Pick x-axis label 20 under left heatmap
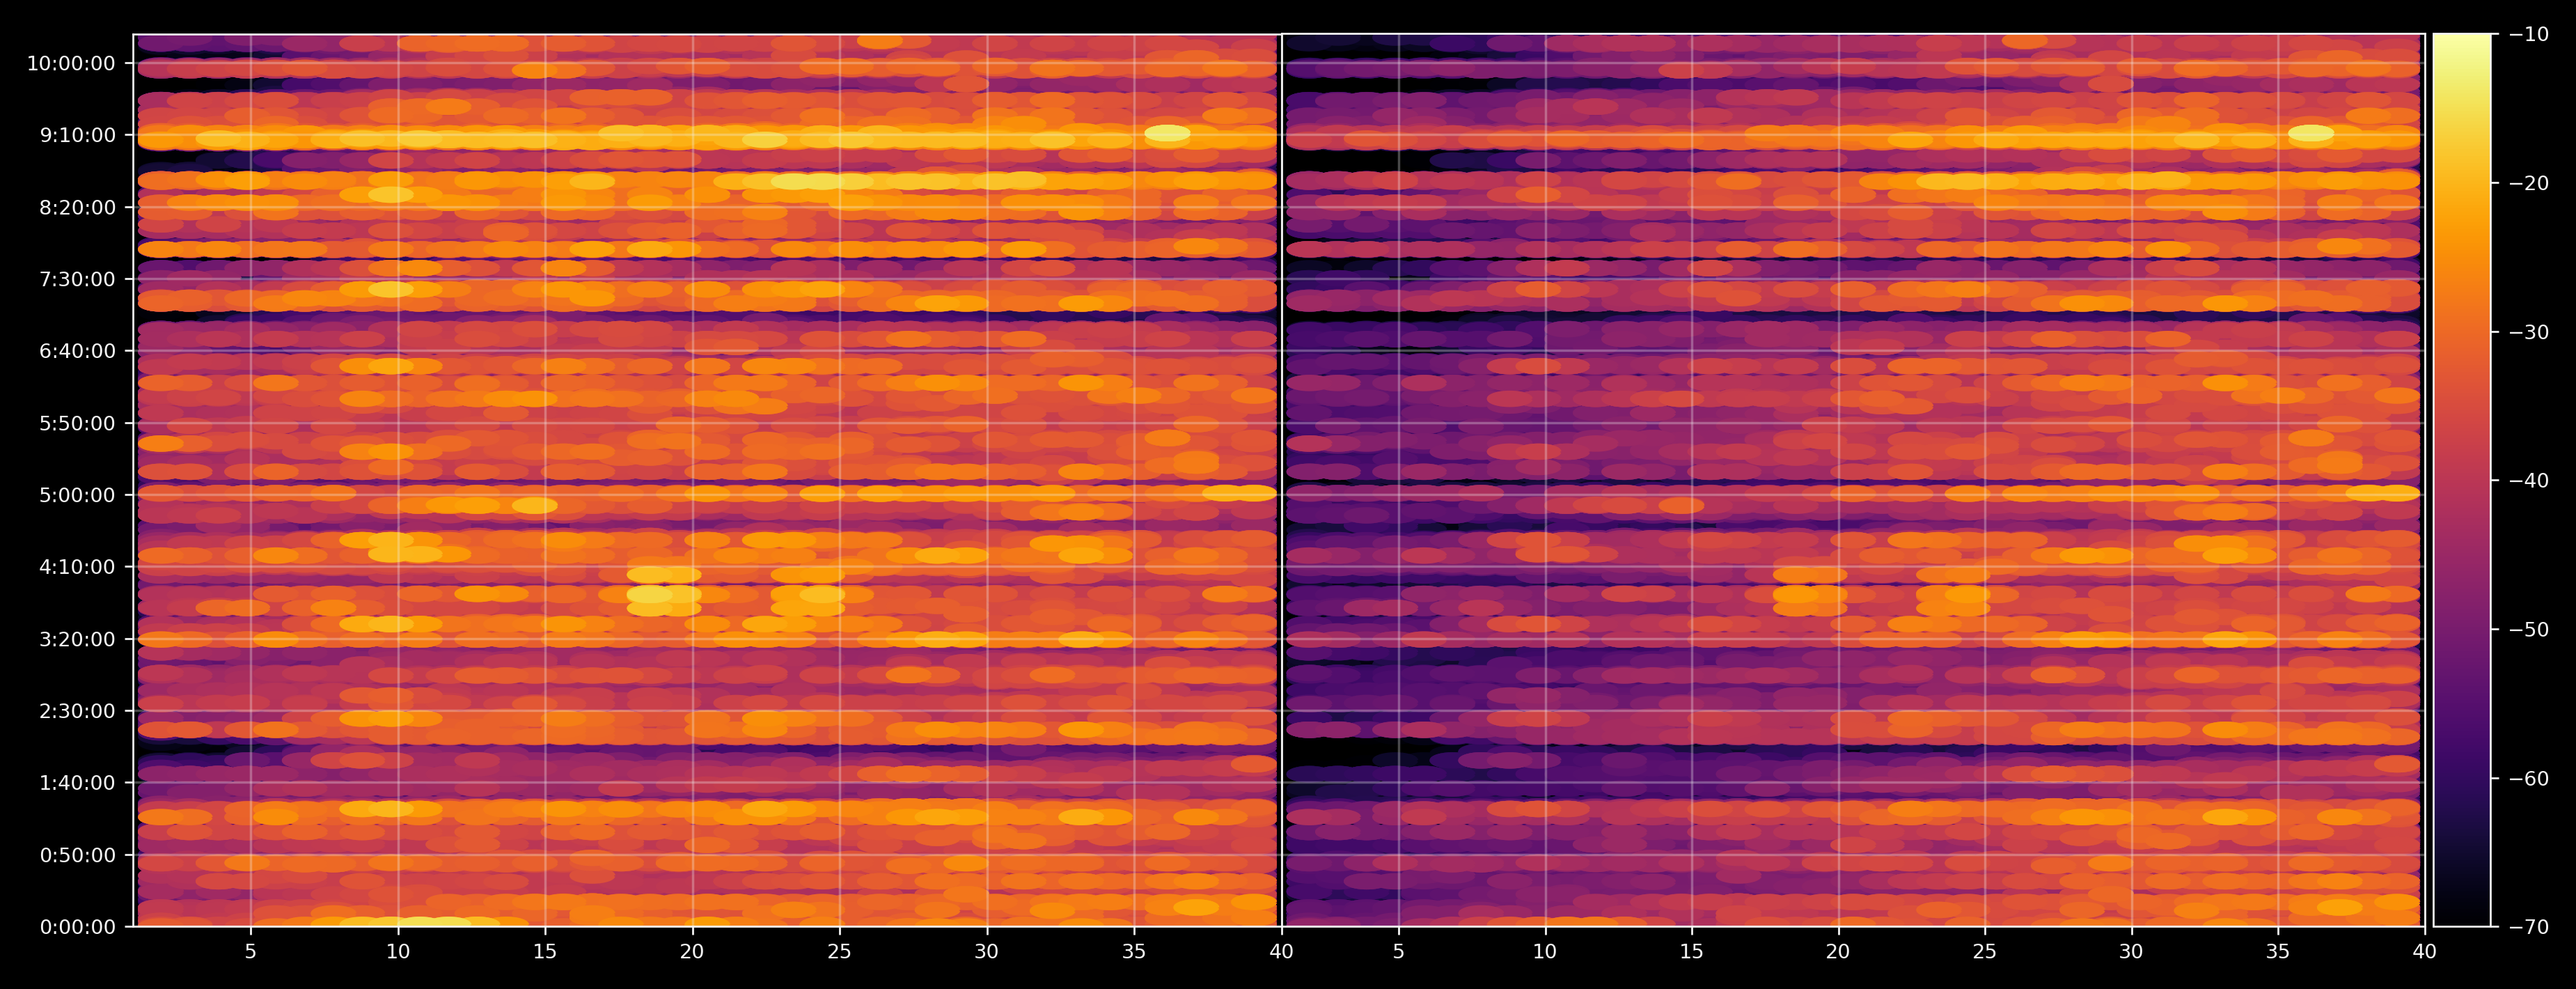 (692, 952)
